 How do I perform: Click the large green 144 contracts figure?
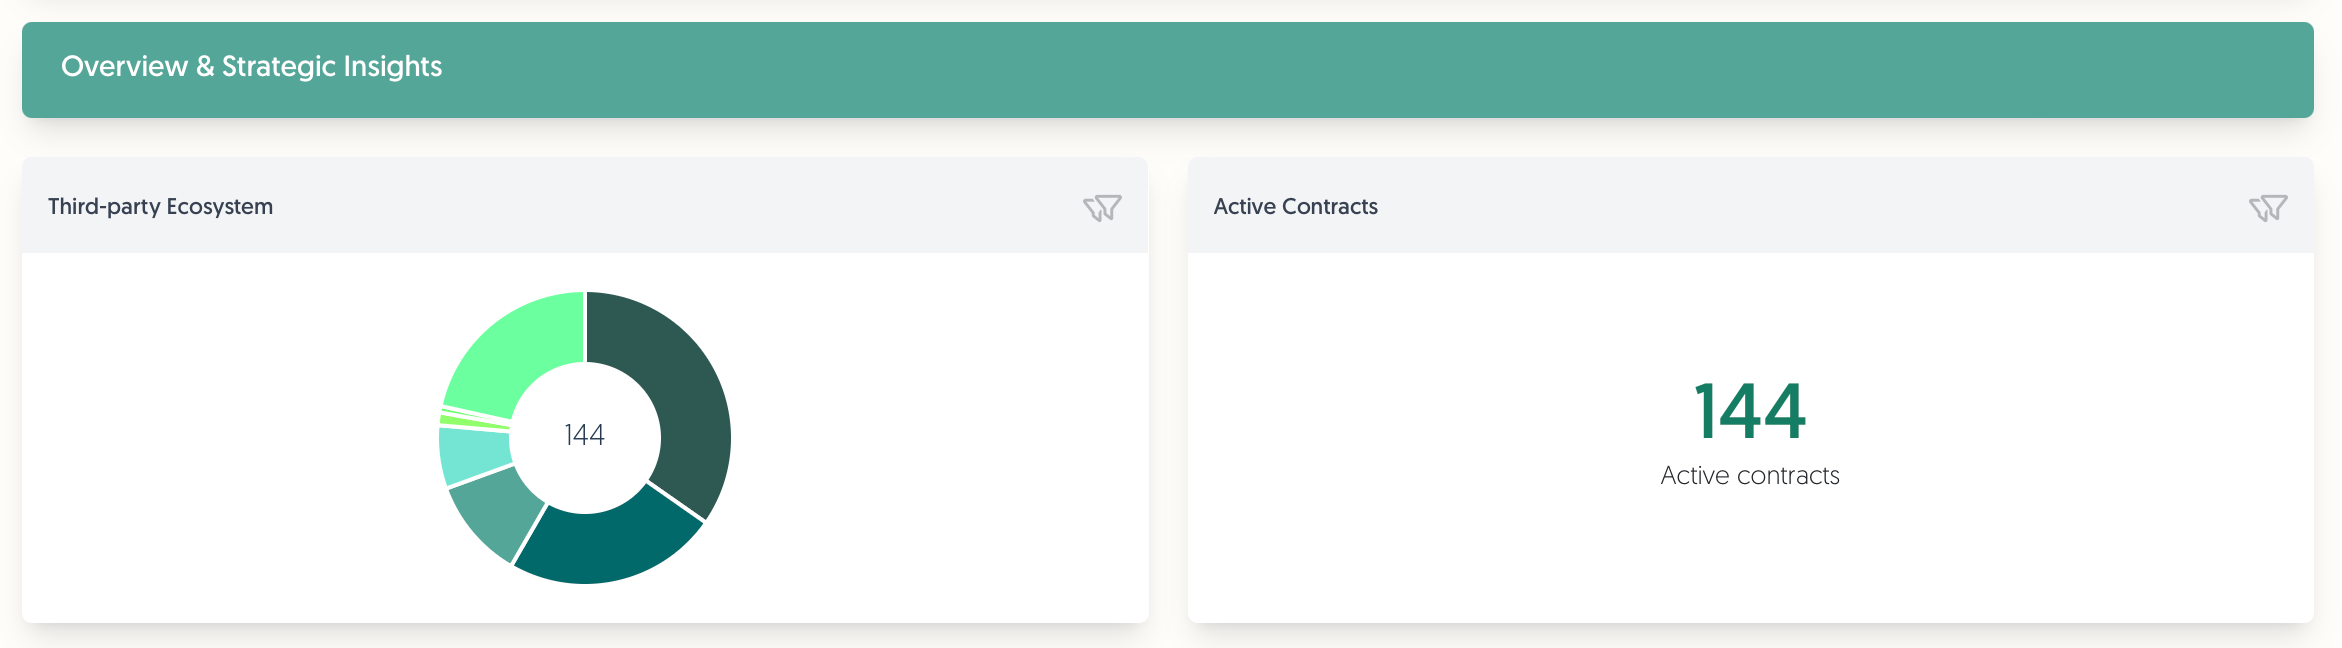pos(1750,411)
